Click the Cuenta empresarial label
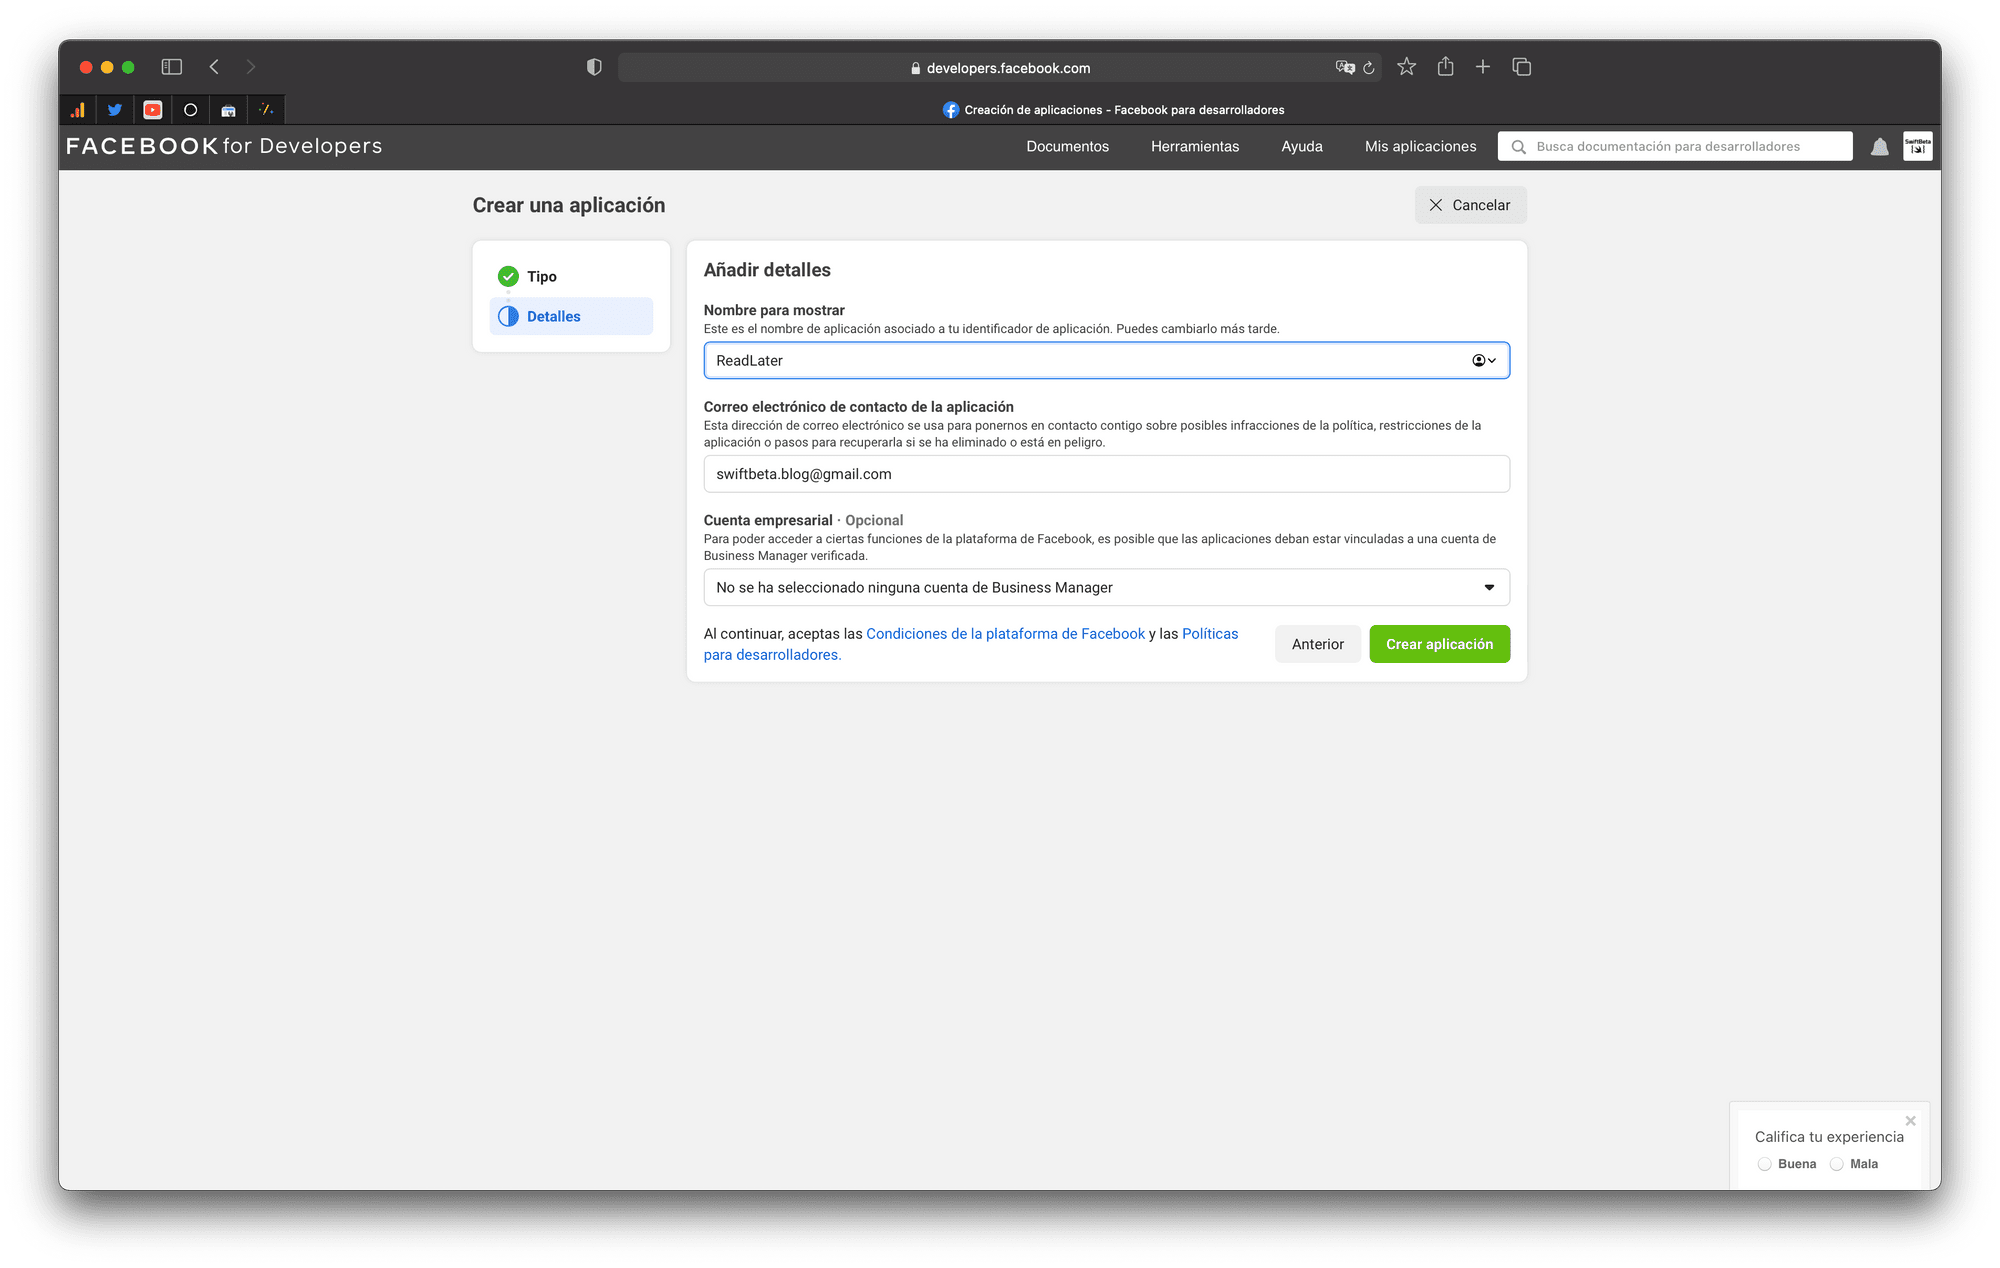2000x1268 pixels. coord(768,520)
